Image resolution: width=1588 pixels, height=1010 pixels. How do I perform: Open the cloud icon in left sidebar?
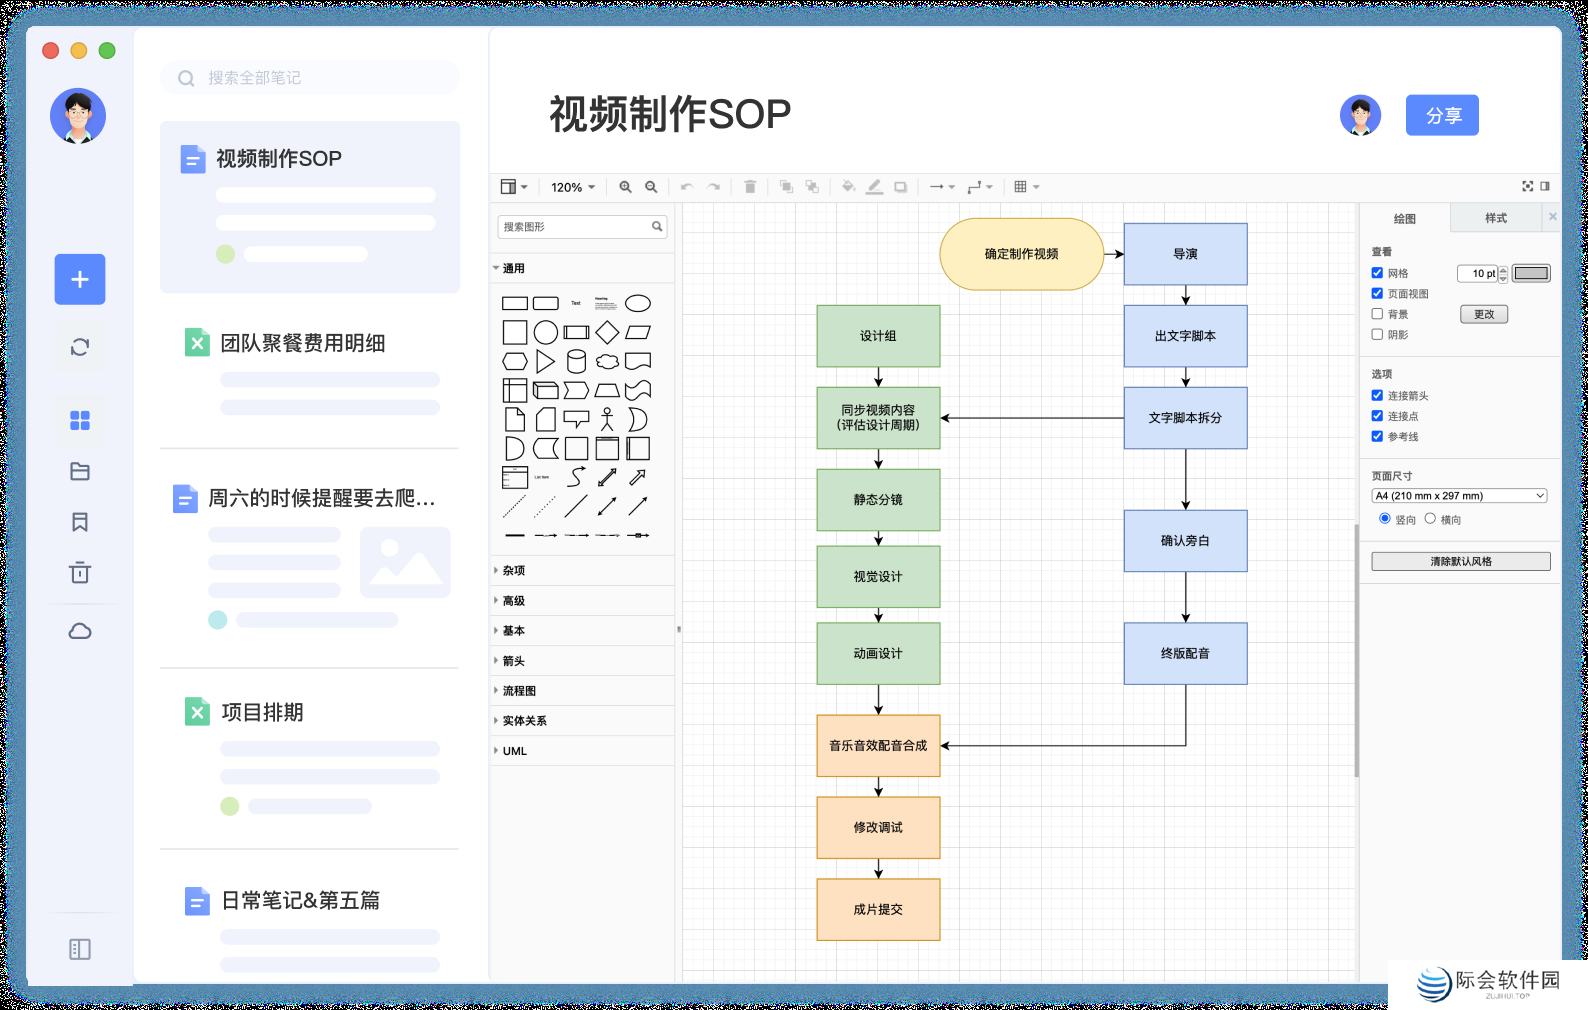point(80,631)
